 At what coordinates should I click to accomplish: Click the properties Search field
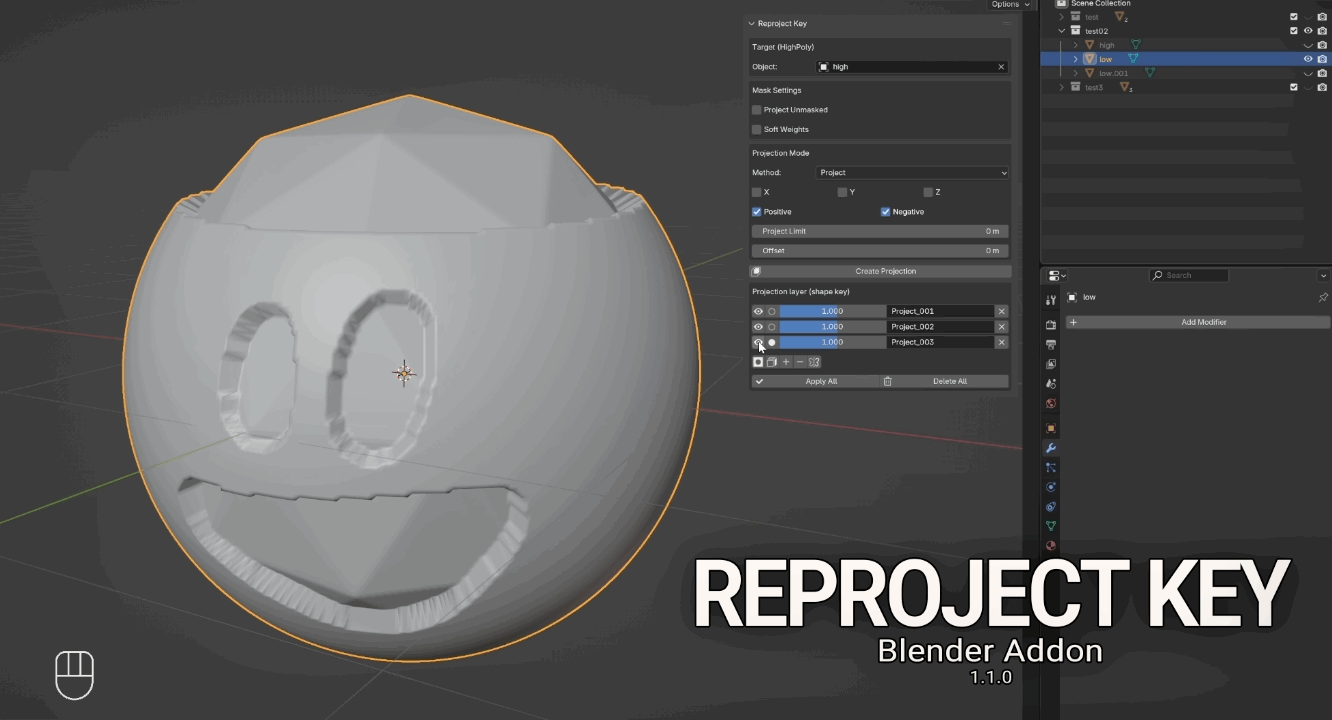coord(1189,275)
